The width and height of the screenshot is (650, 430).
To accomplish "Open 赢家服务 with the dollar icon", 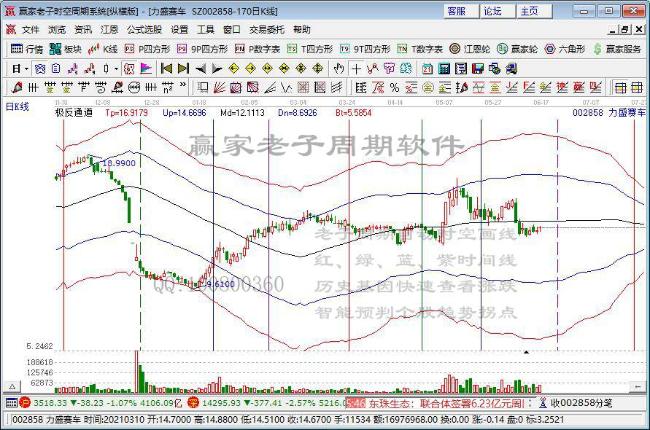I will [x=617, y=49].
